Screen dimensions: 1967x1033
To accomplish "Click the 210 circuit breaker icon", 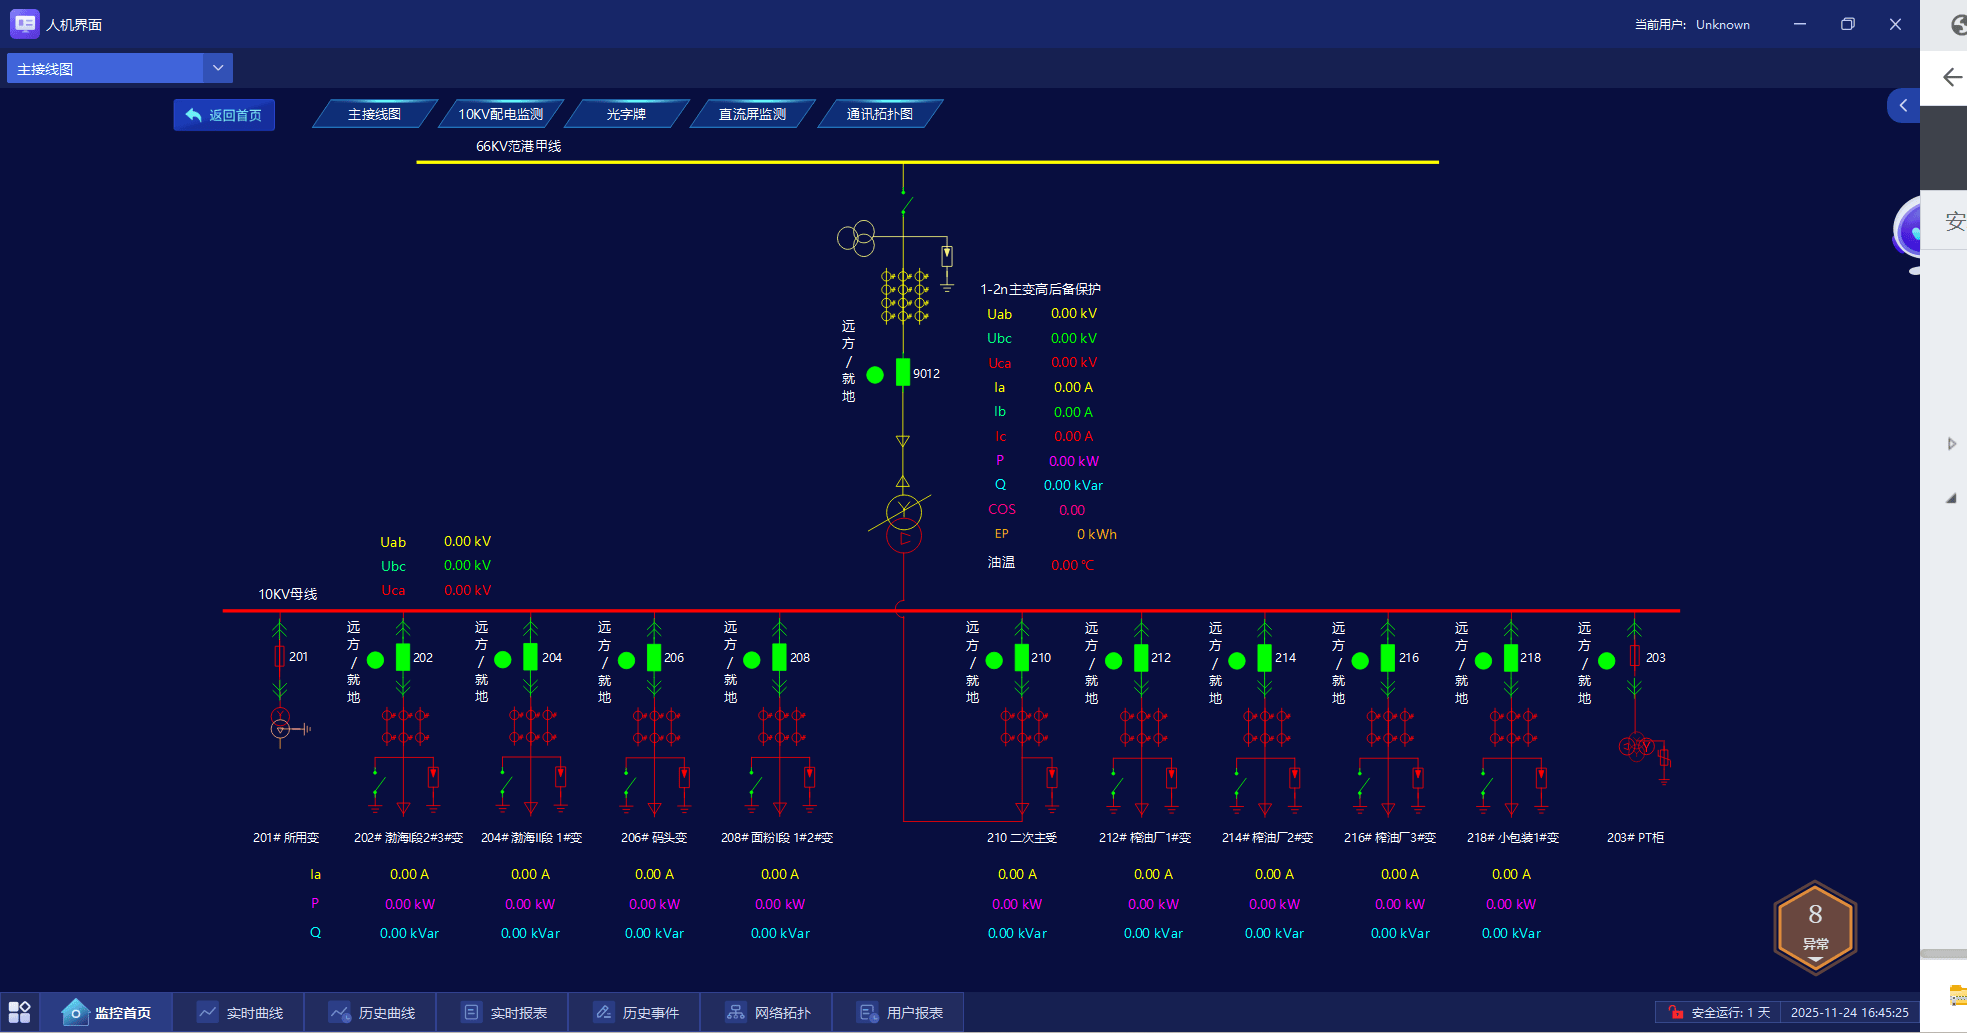I will click(x=1021, y=658).
